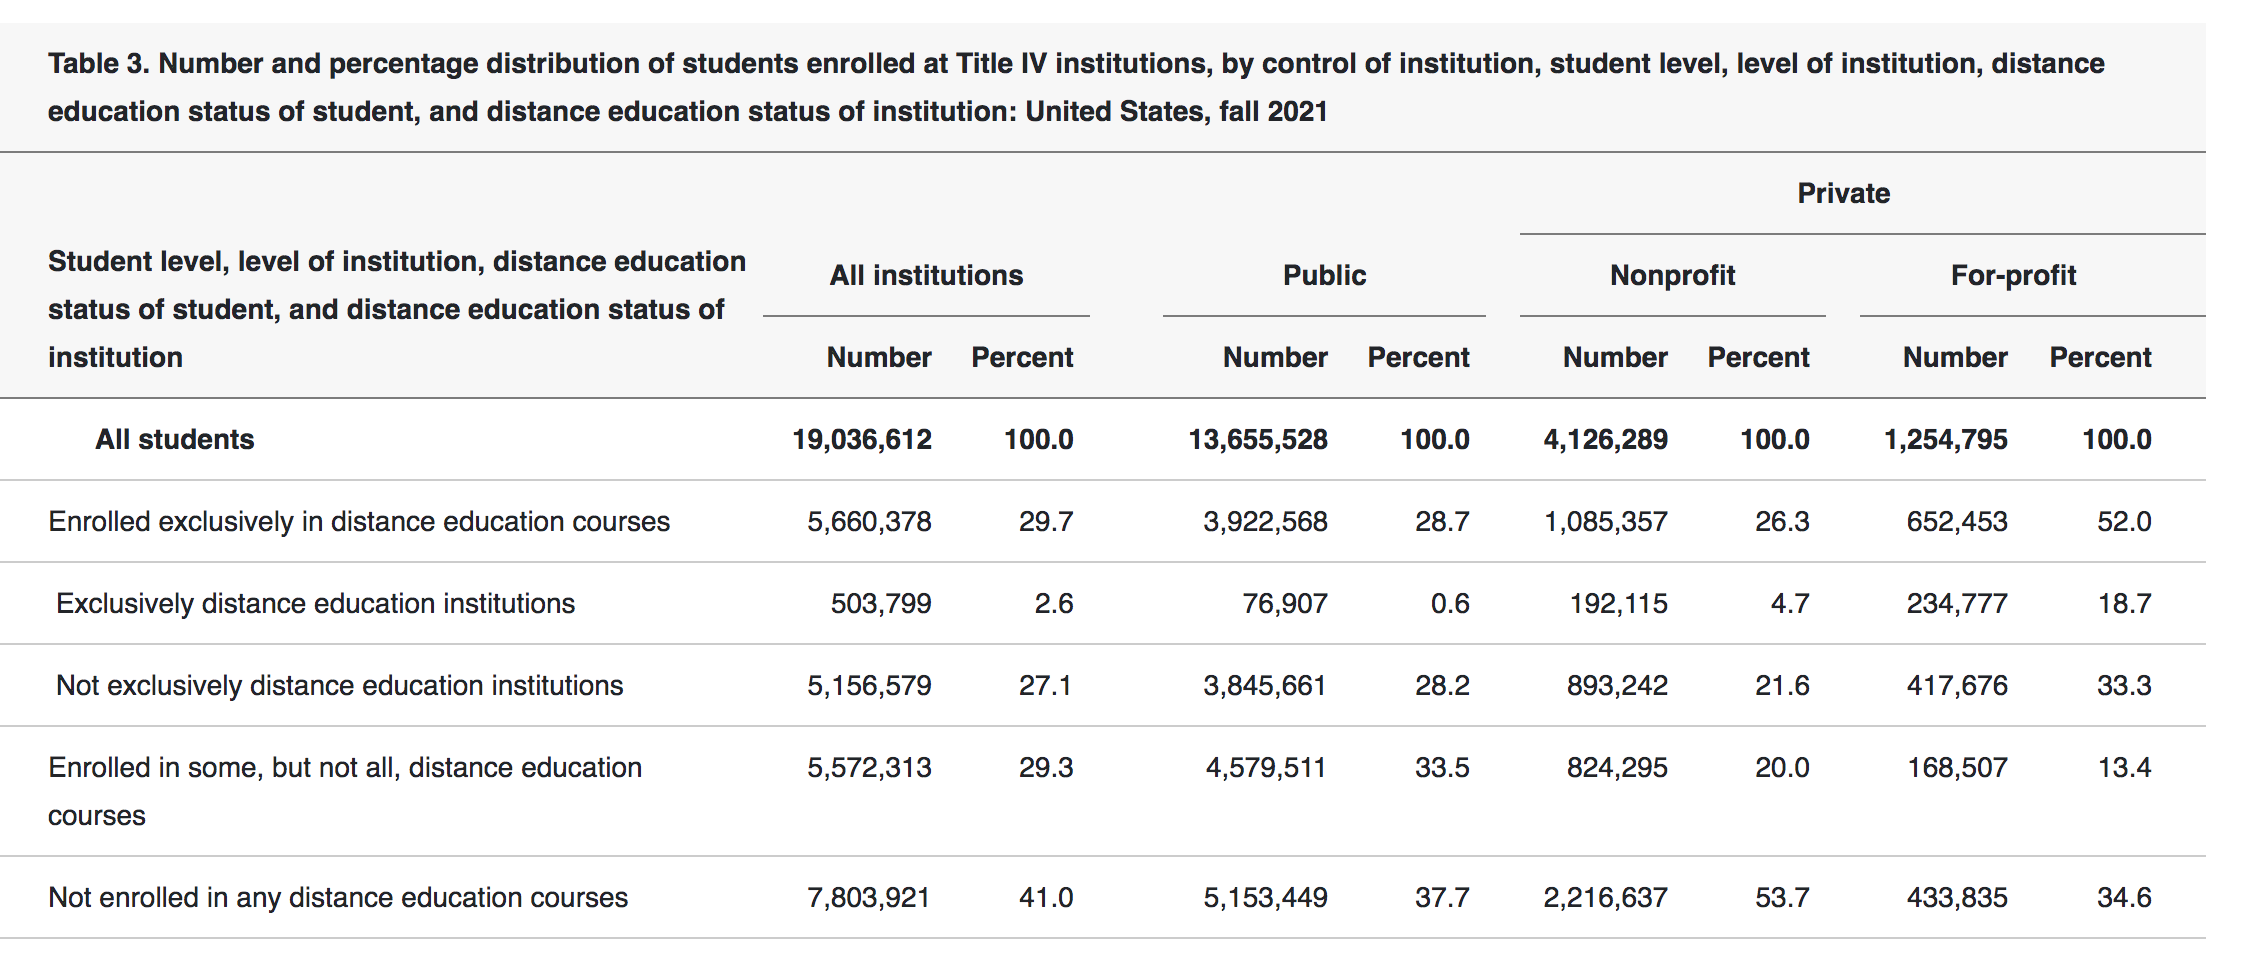Click "Not exclusively distance education institutions" row label
The image size is (2249, 964).
pos(339,685)
